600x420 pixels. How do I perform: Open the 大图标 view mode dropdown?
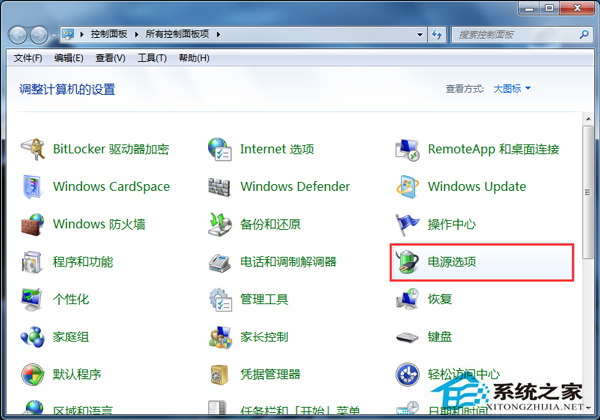[x=512, y=89]
